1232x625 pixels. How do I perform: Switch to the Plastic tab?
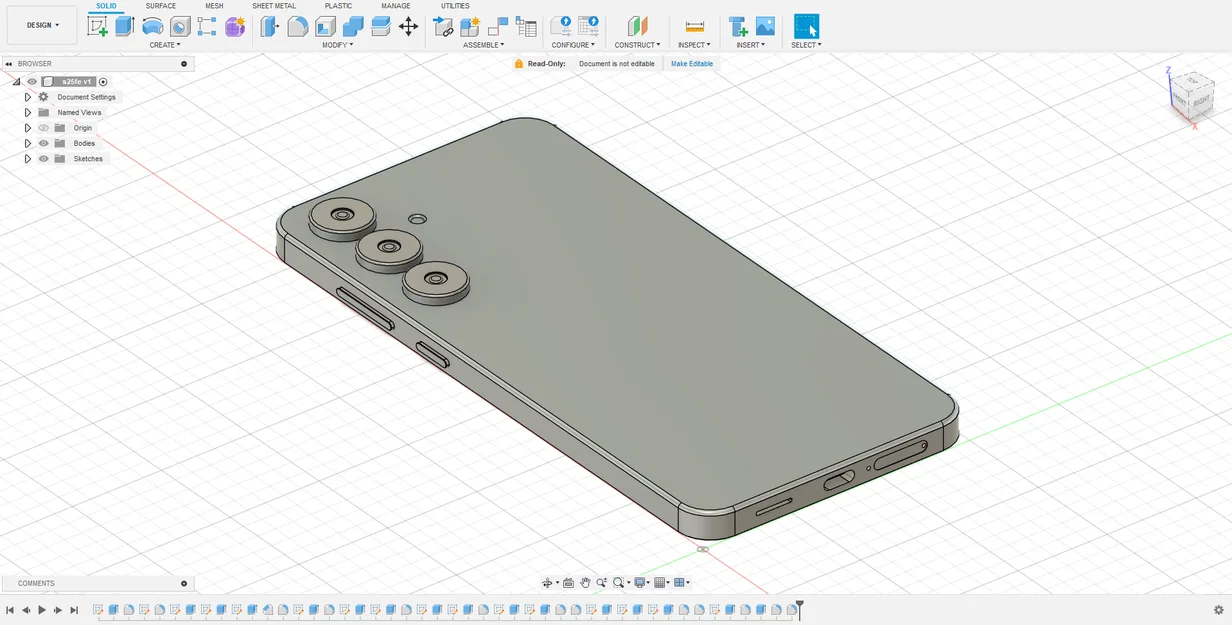coord(338,6)
